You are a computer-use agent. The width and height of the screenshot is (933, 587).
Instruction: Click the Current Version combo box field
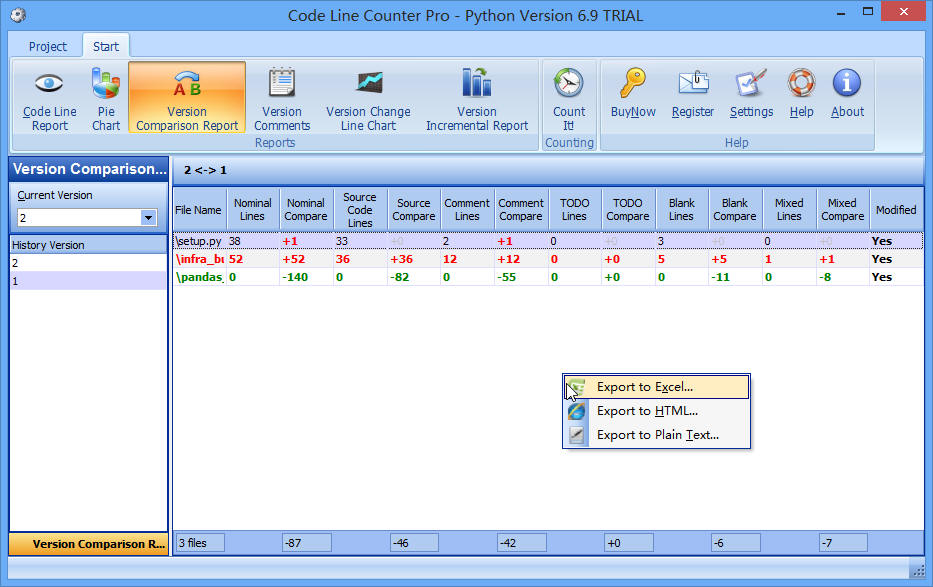coord(87,218)
